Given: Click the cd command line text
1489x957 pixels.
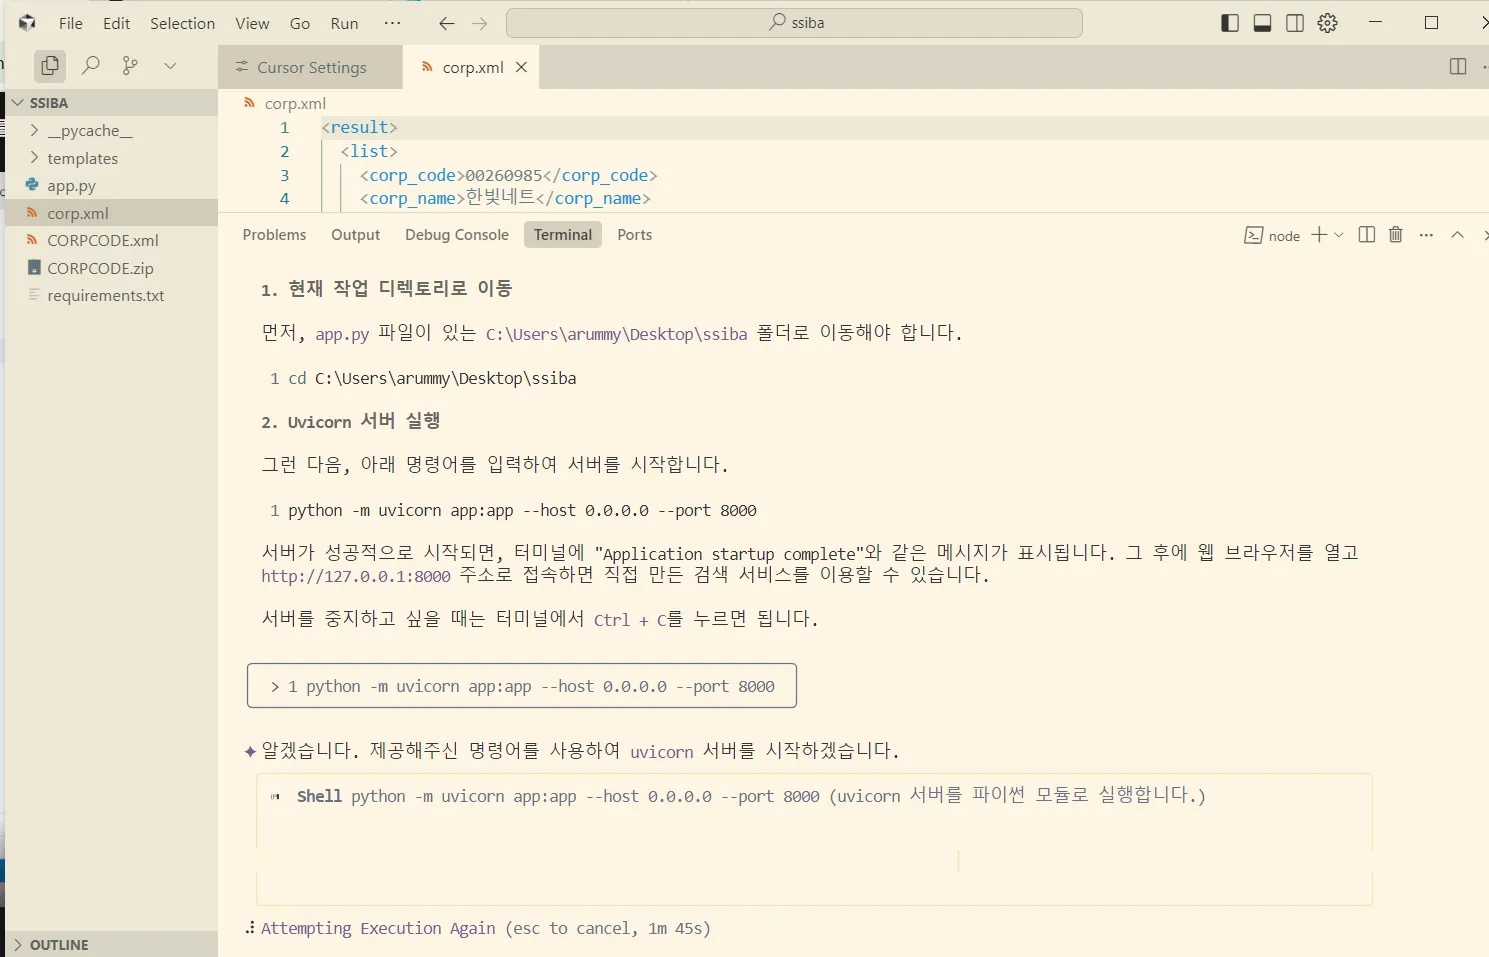Looking at the screenshot, I should [x=432, y=378].
